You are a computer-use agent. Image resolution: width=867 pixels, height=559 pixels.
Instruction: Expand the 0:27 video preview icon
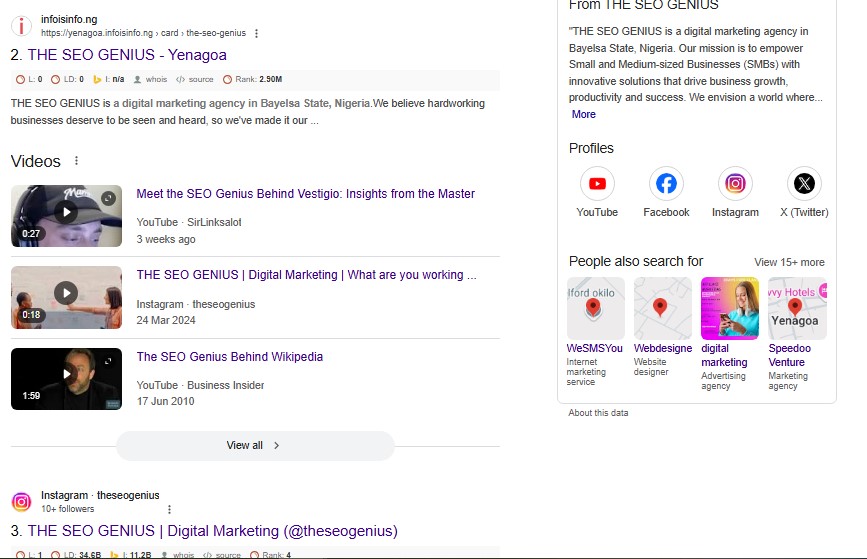click(x=109, y=197)
